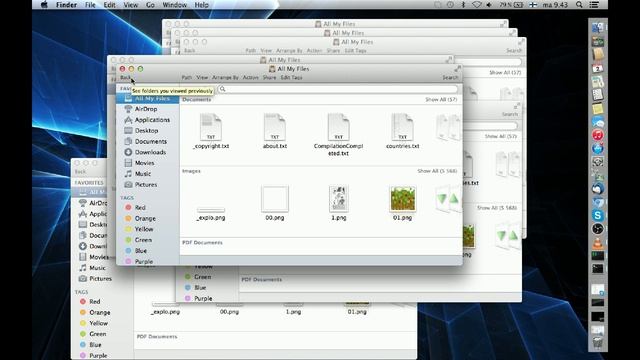Viewport: 640px width, 360px height.
Task: Open the Trash in the Dock
Action: coord(598,343)
